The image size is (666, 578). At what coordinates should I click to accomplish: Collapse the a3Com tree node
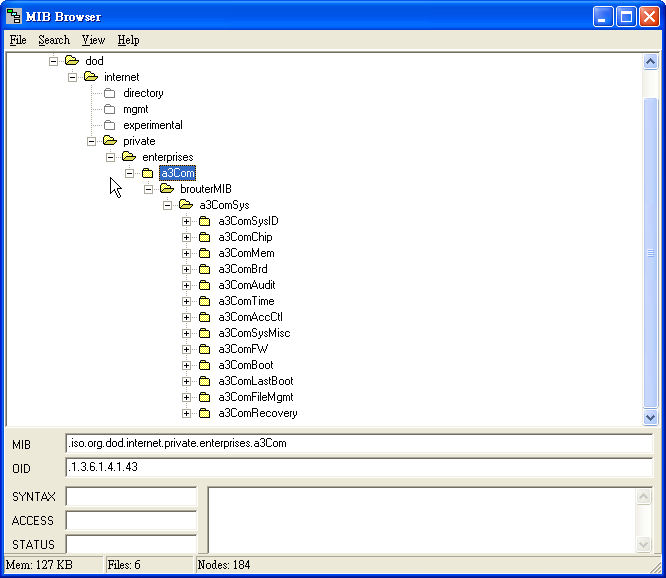[x=130, y=173]
